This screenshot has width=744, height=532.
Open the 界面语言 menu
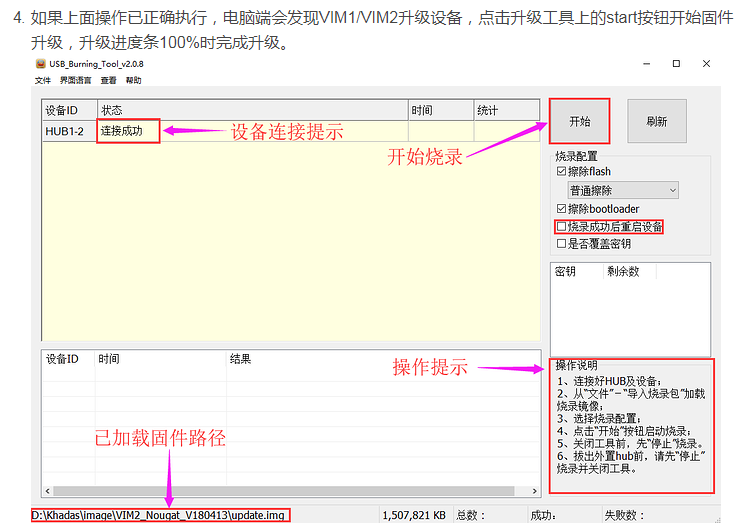pos(75,80)
